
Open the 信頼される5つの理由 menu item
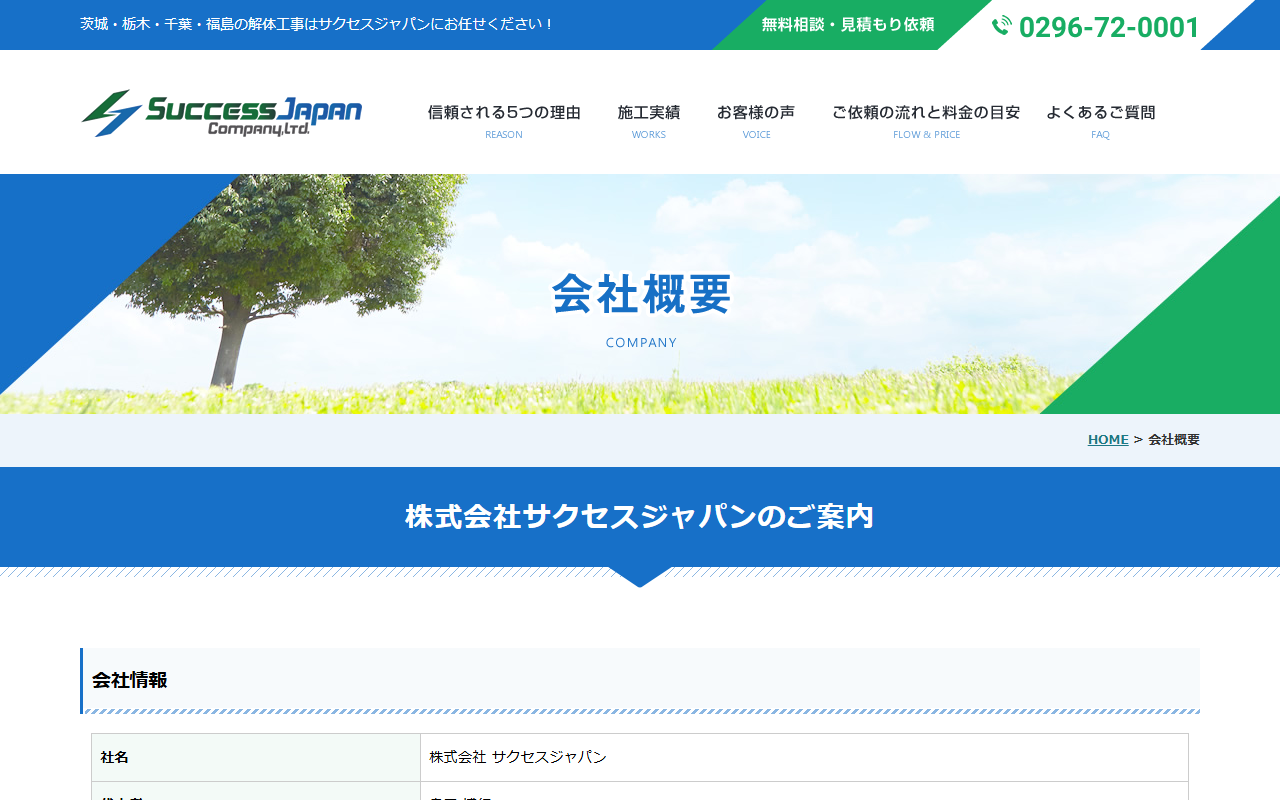pos(504,120)
